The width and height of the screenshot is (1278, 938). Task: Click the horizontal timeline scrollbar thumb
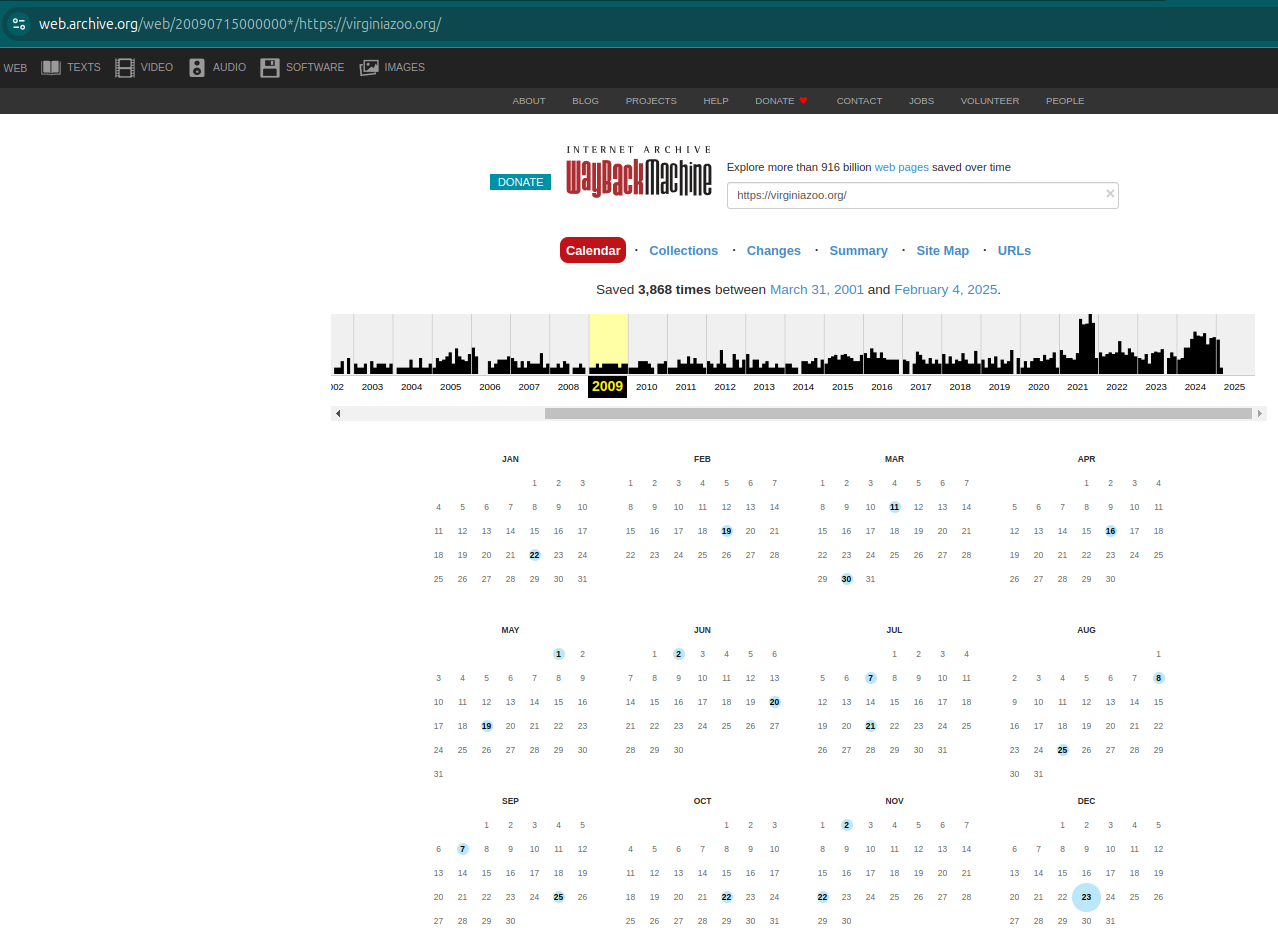point(897,413)
